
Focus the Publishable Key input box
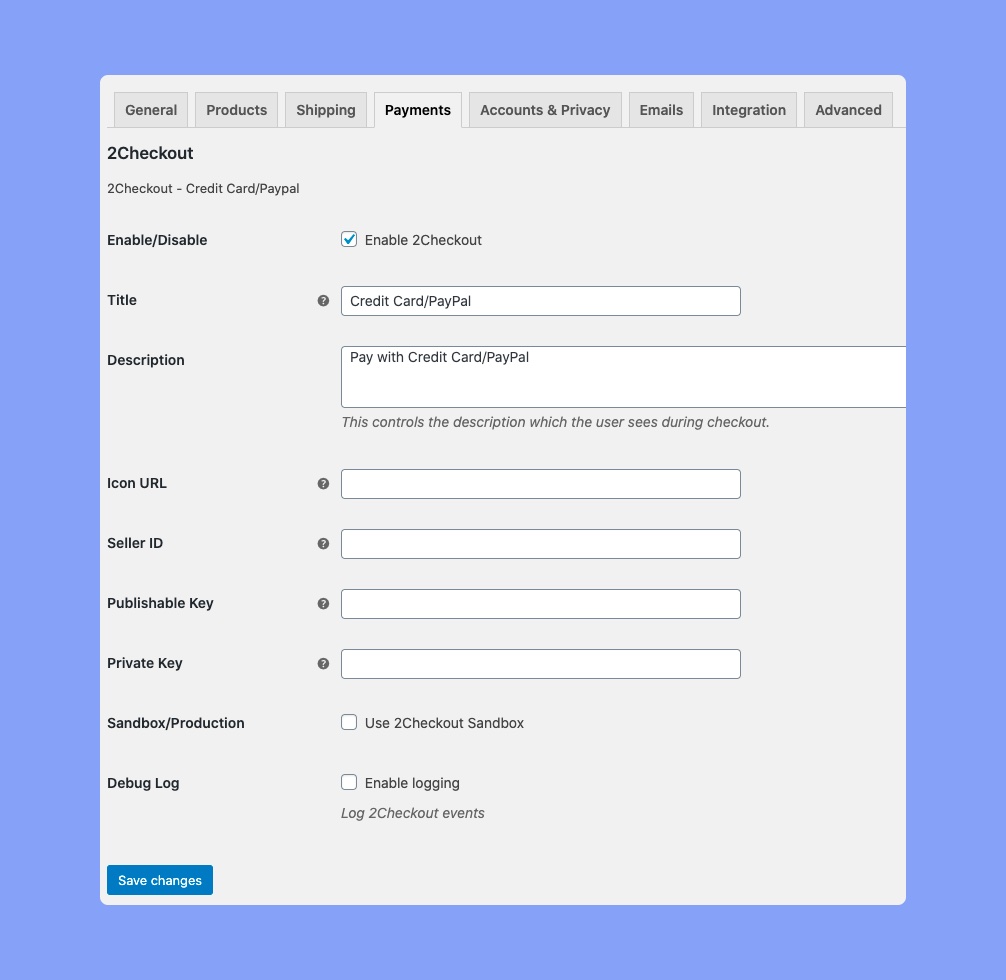(541, 604)
